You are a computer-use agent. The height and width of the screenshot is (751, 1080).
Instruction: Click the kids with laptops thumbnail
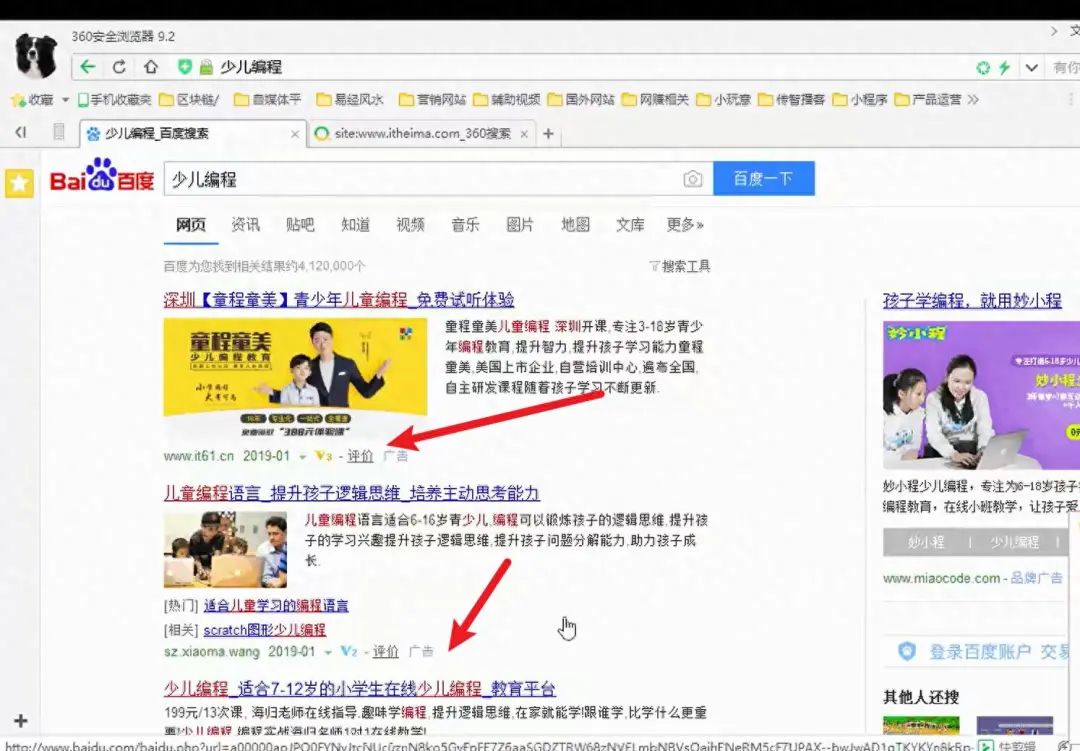tap(225, 549)
